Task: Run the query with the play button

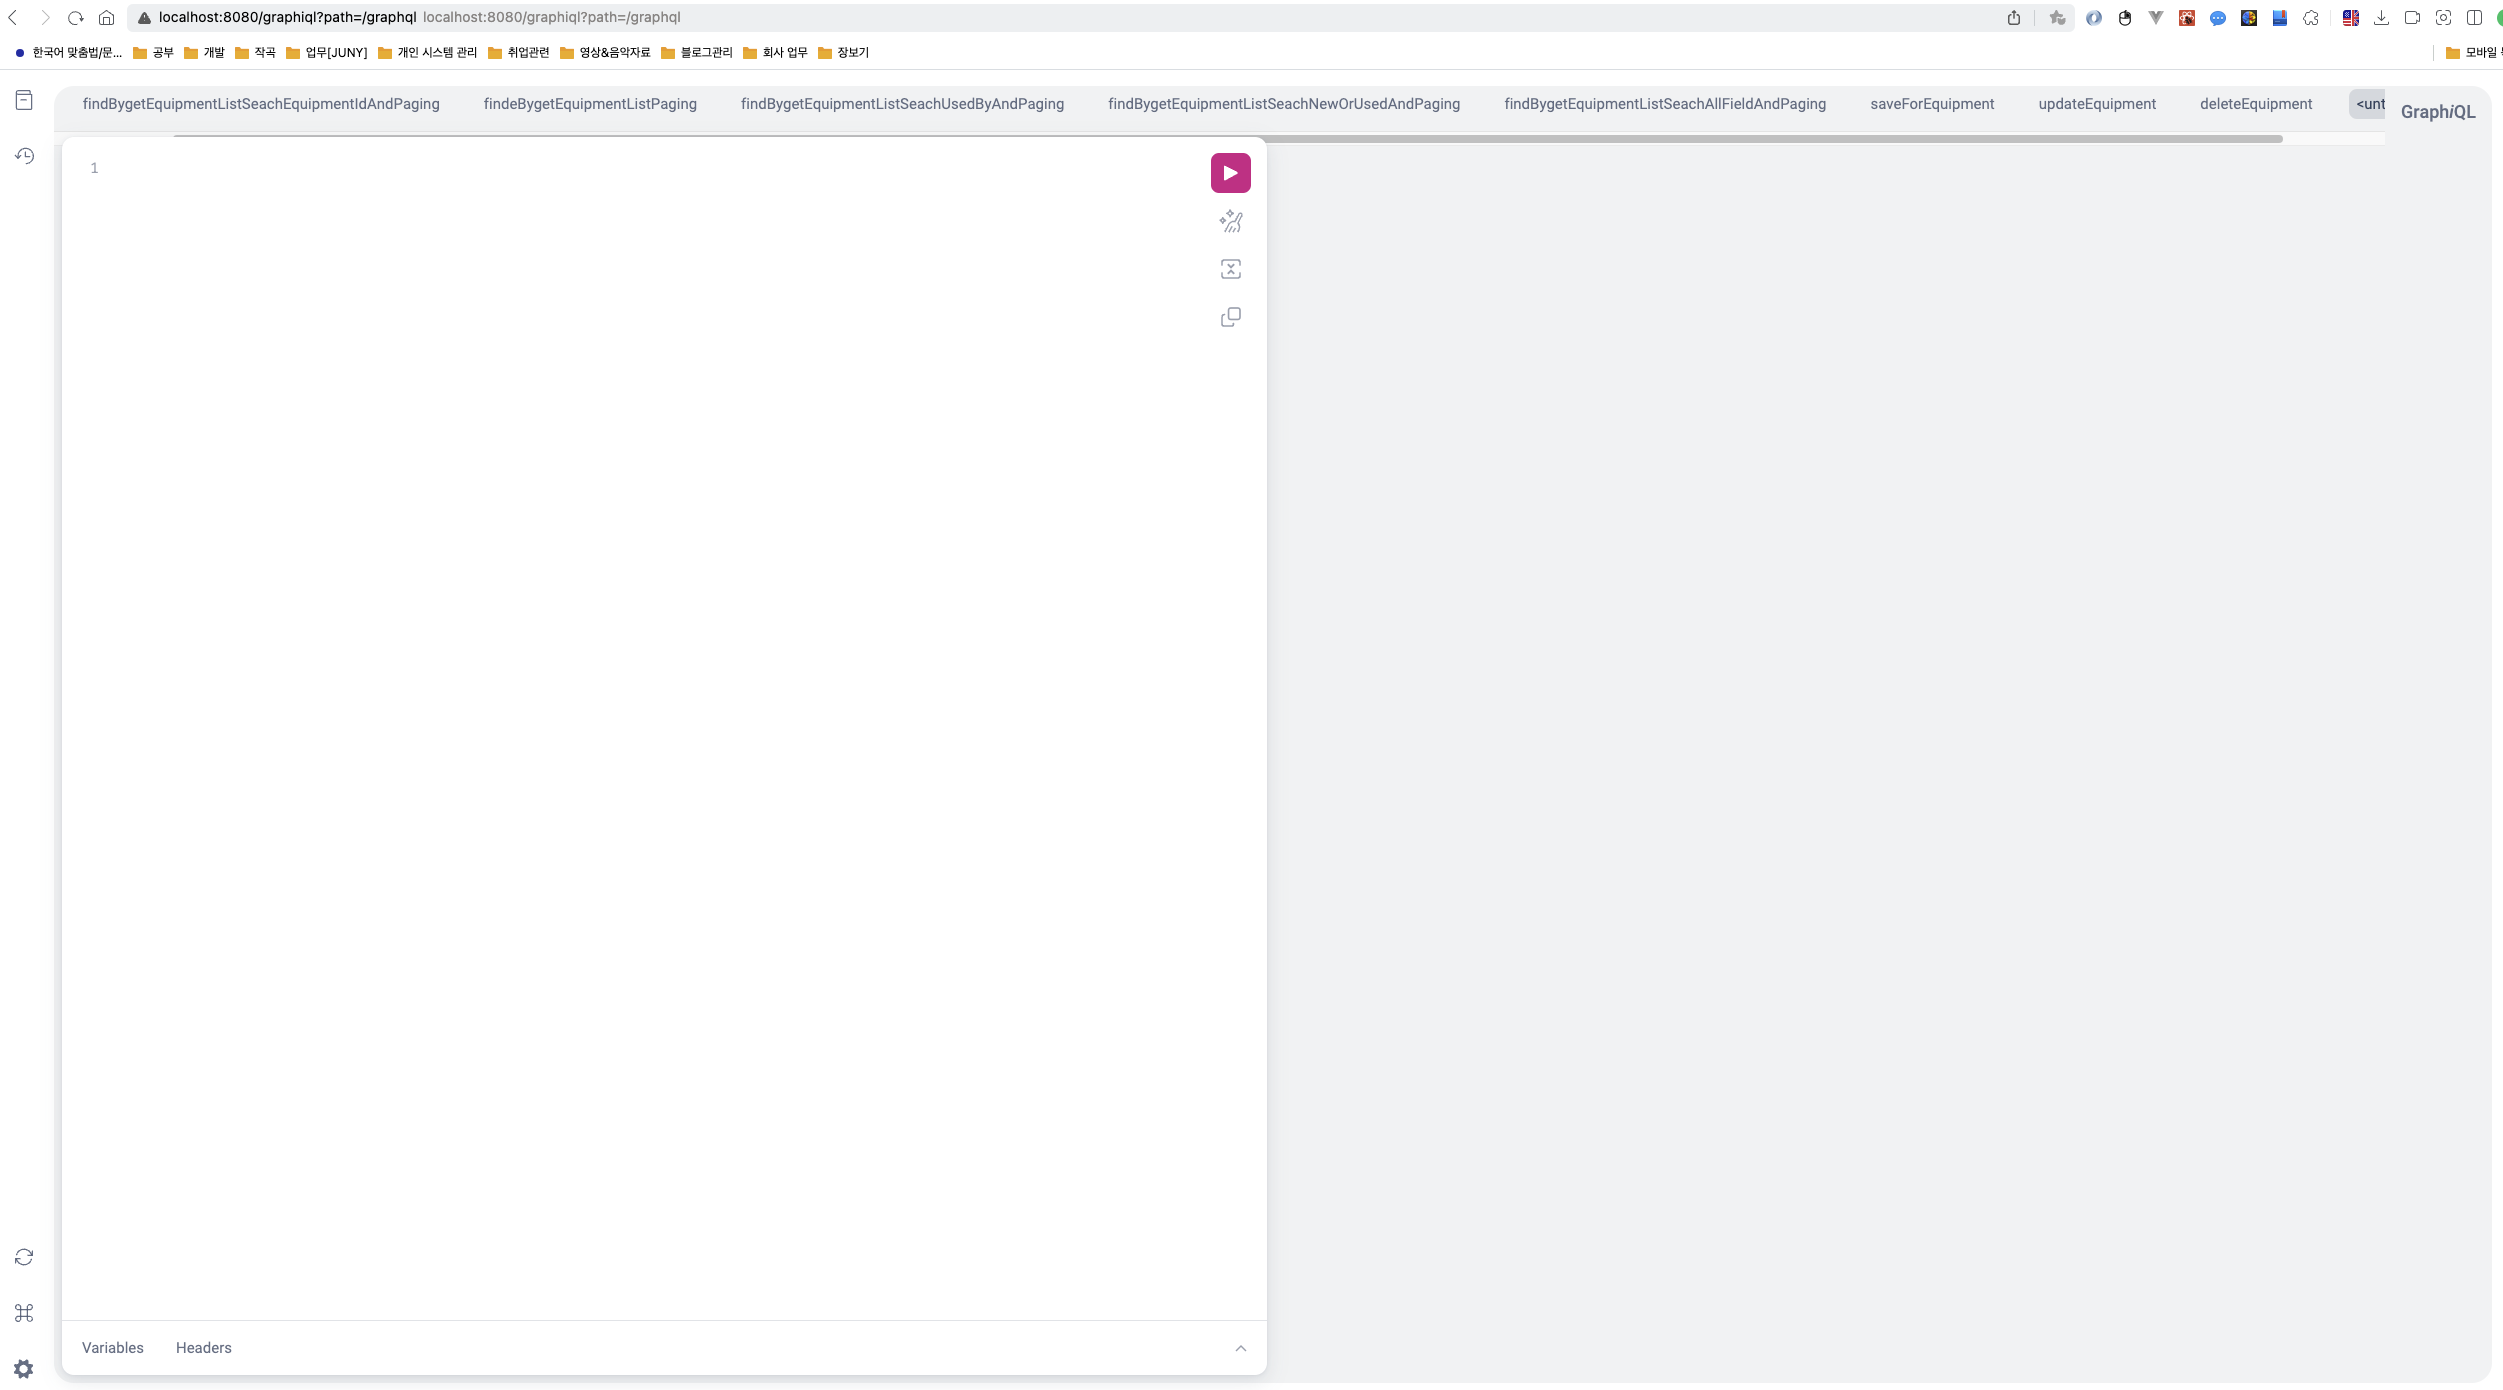Action: point(1230,173)
